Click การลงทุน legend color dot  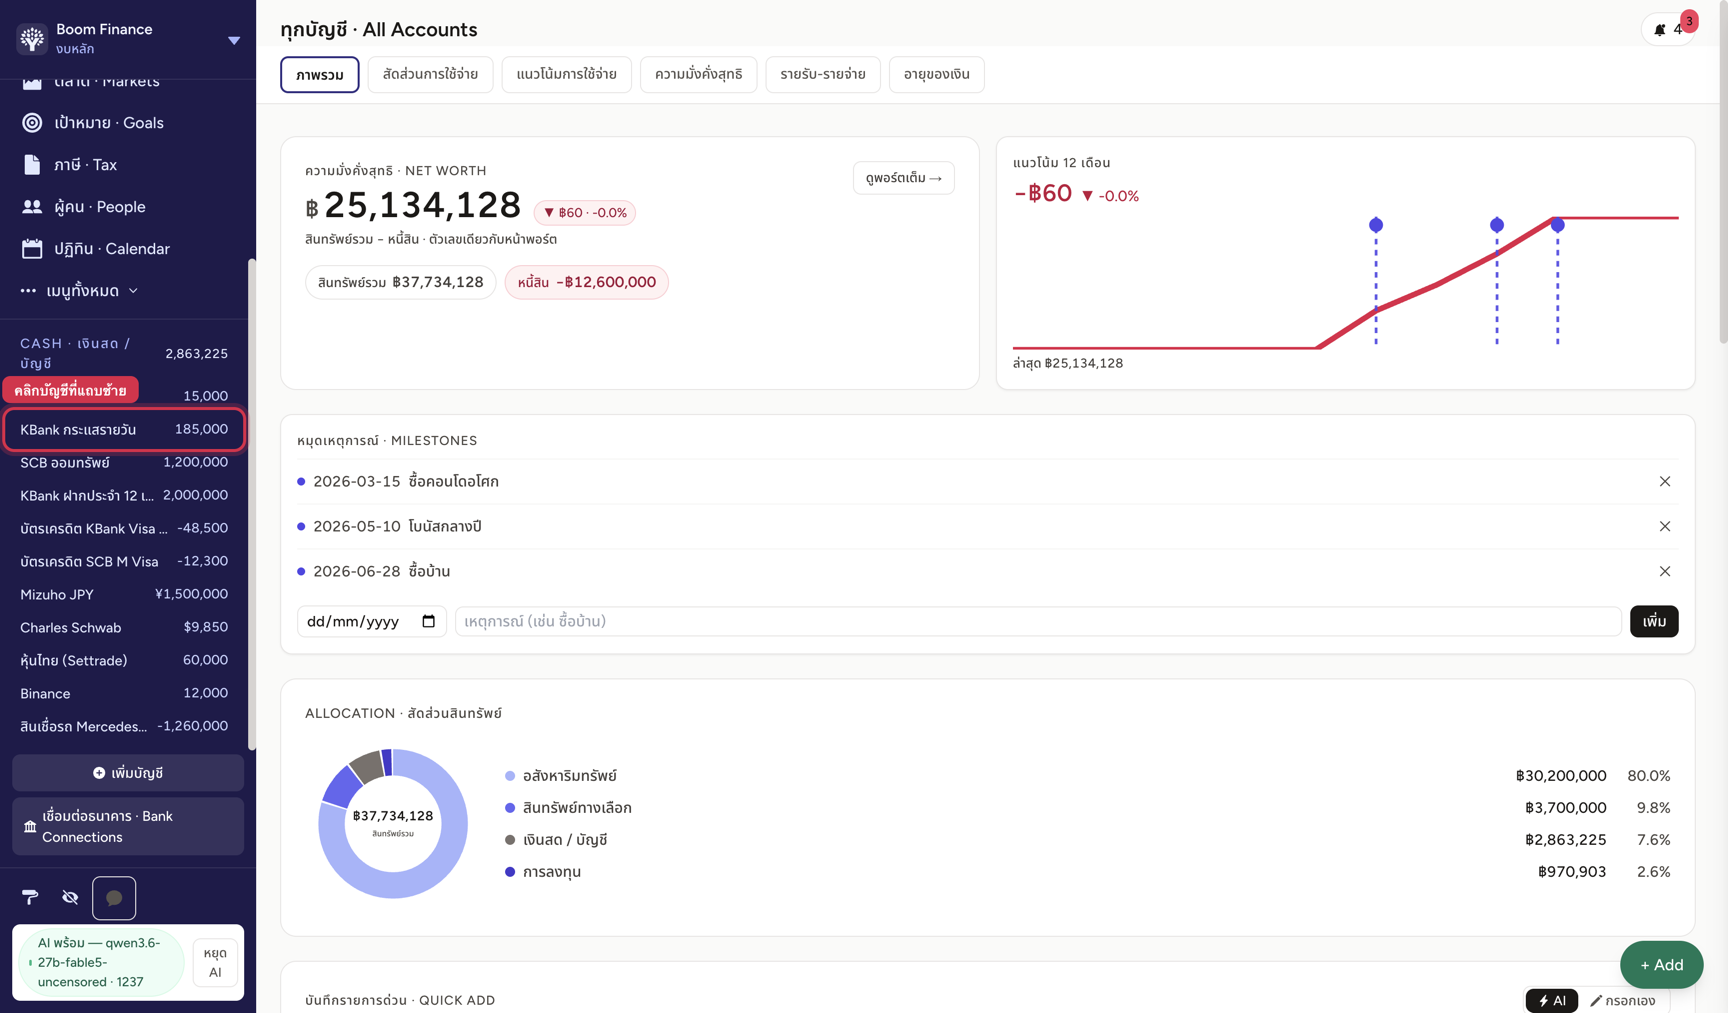pyautogui.click(x=510, y=872)
